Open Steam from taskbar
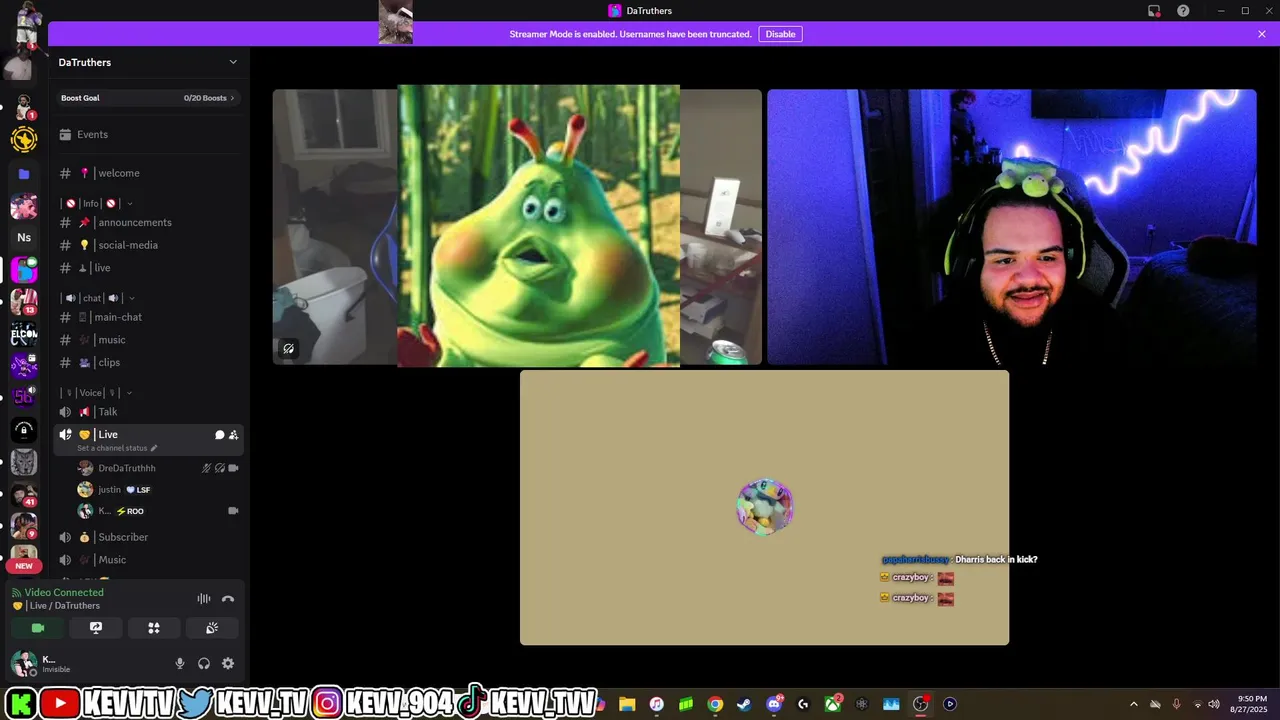This screenshot has height=720, width=1280. point(744,704)
